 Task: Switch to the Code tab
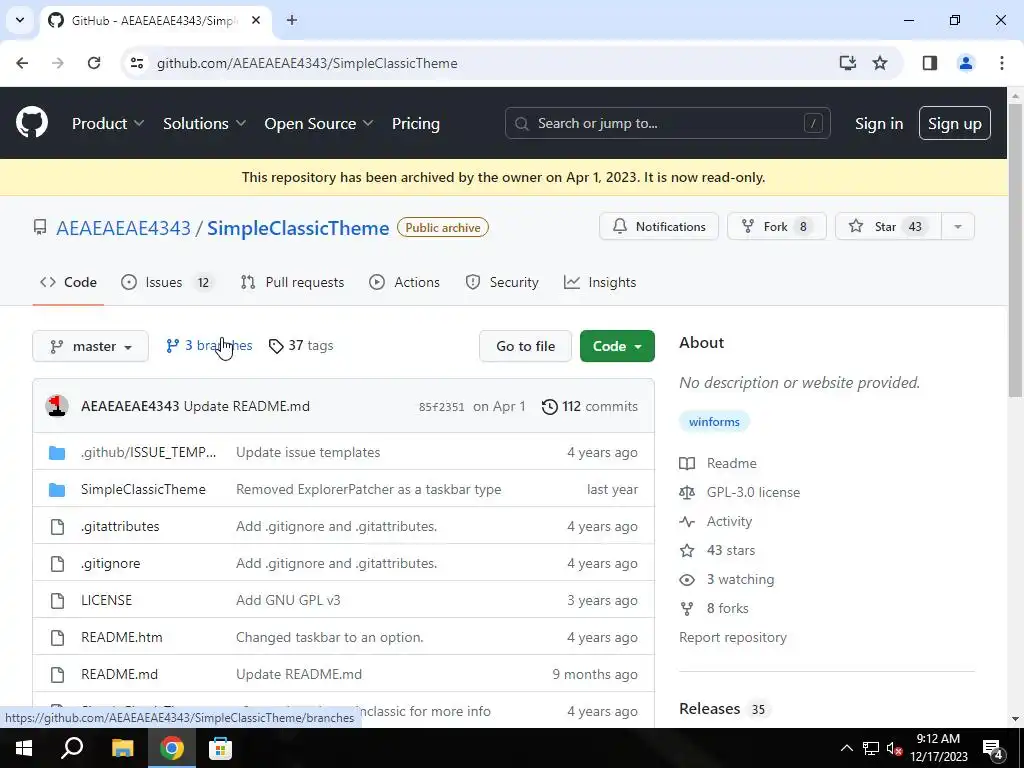click(x=68, y=282)
